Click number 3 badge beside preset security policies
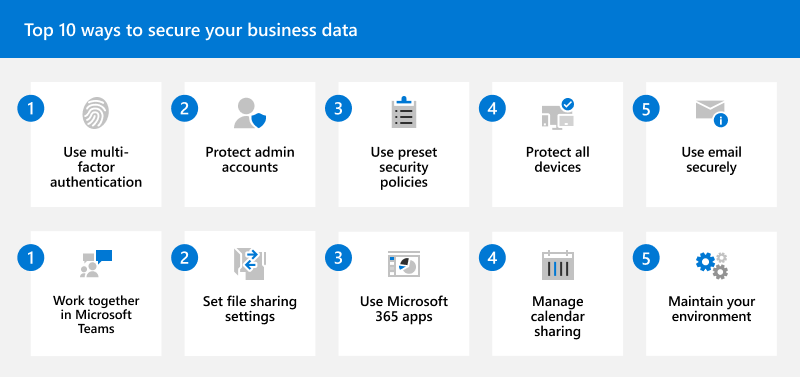The image size is (800, 377). coord(338,108)
